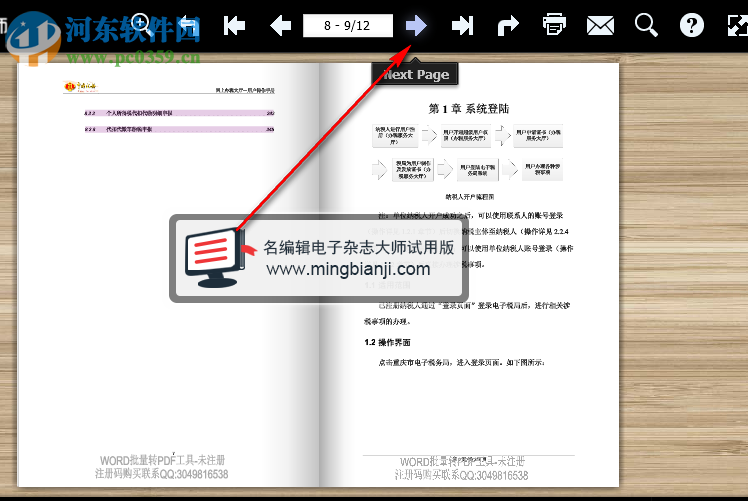The image size is (748, 501).
Task: Go to the previous page
Action: pos(280,25)
